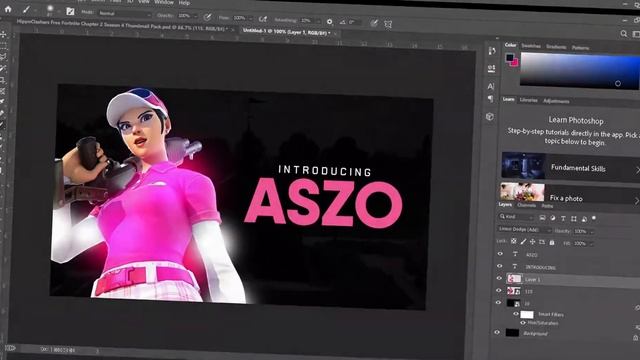640x360 pixels.
Task: Switch to the Adjustments tab
Action: pyautogui.click(x=556, y=101)
